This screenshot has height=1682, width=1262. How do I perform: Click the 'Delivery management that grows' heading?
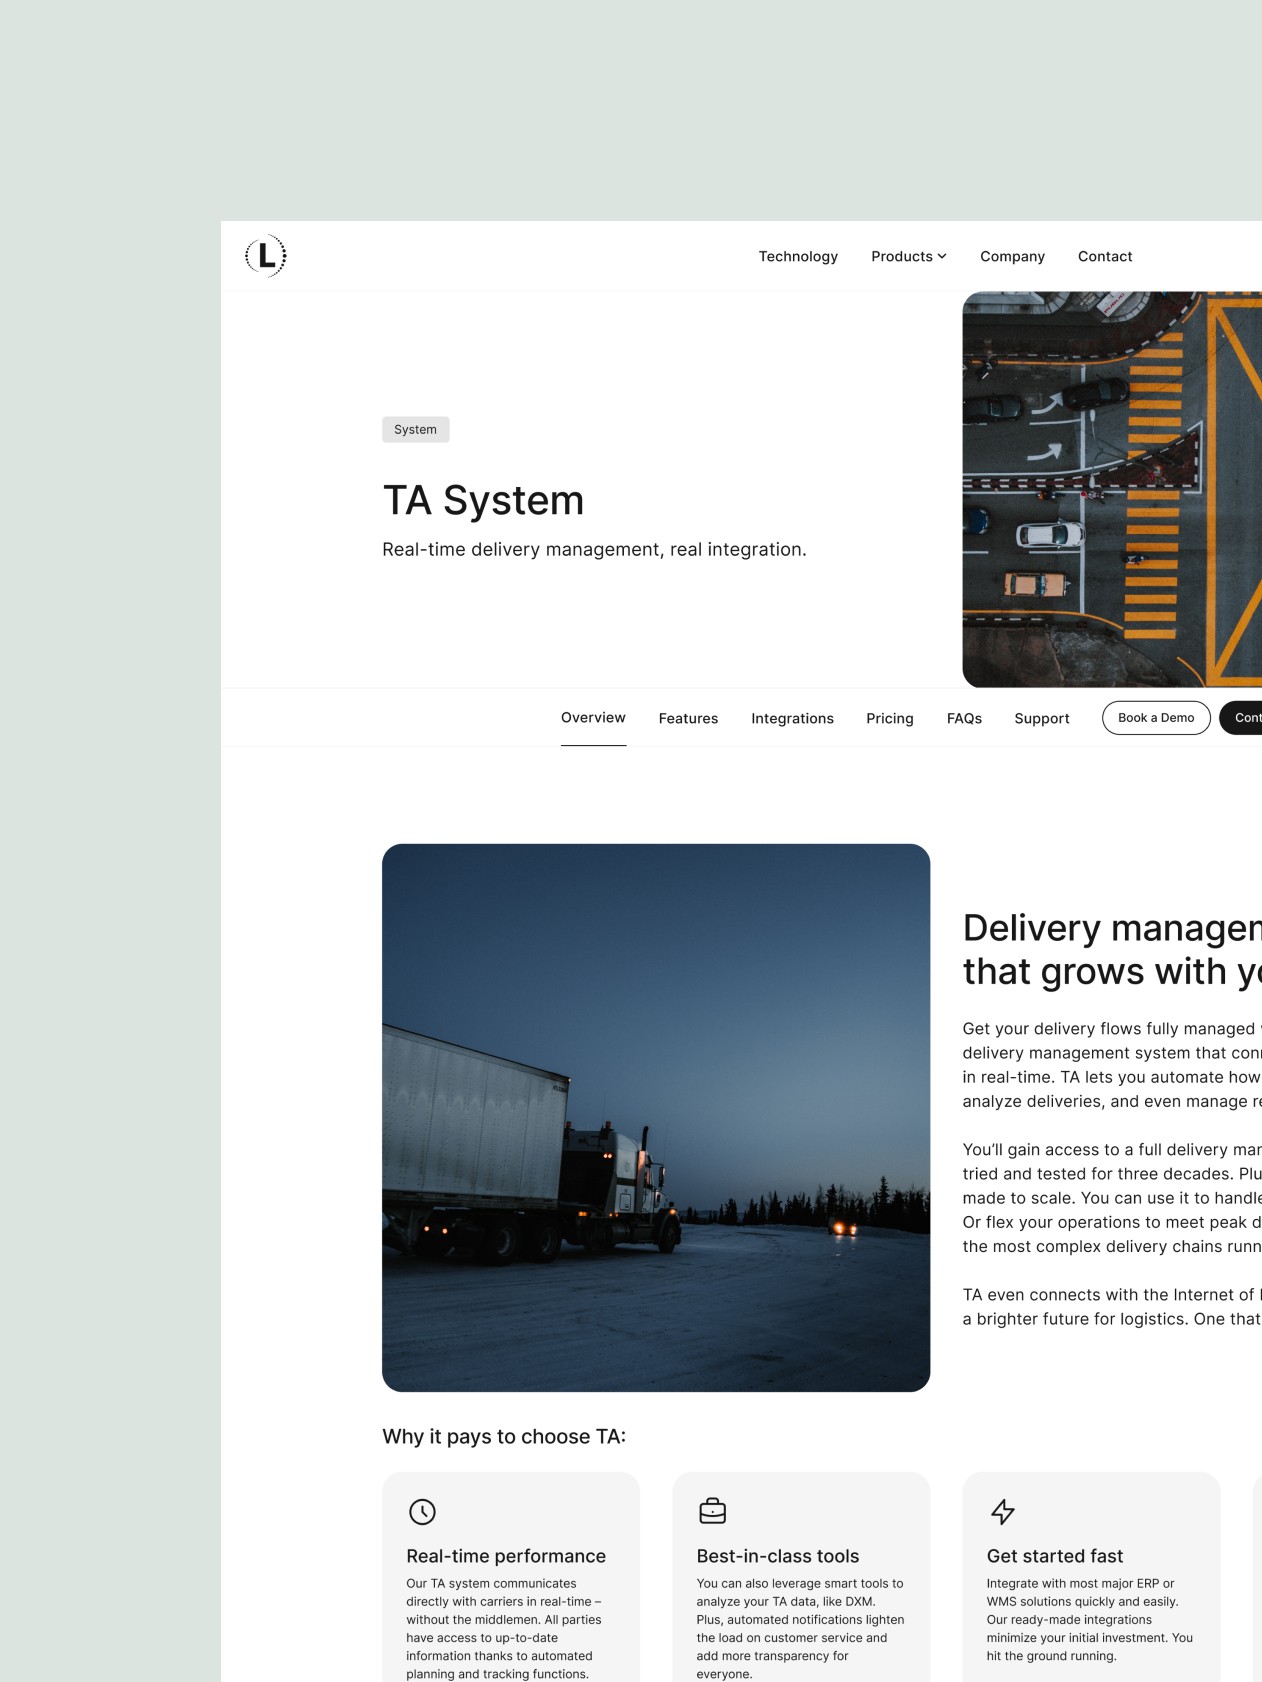[x=1112, y=949]
